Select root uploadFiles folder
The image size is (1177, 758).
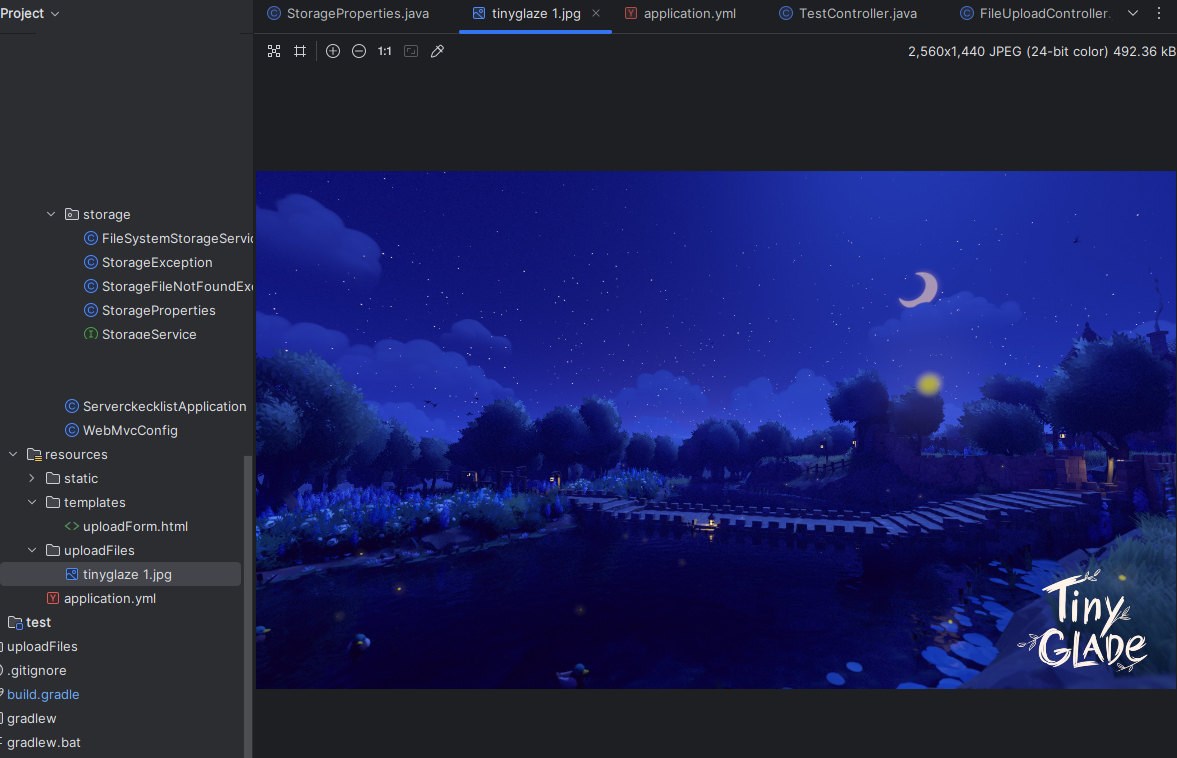tap(42, 647)
